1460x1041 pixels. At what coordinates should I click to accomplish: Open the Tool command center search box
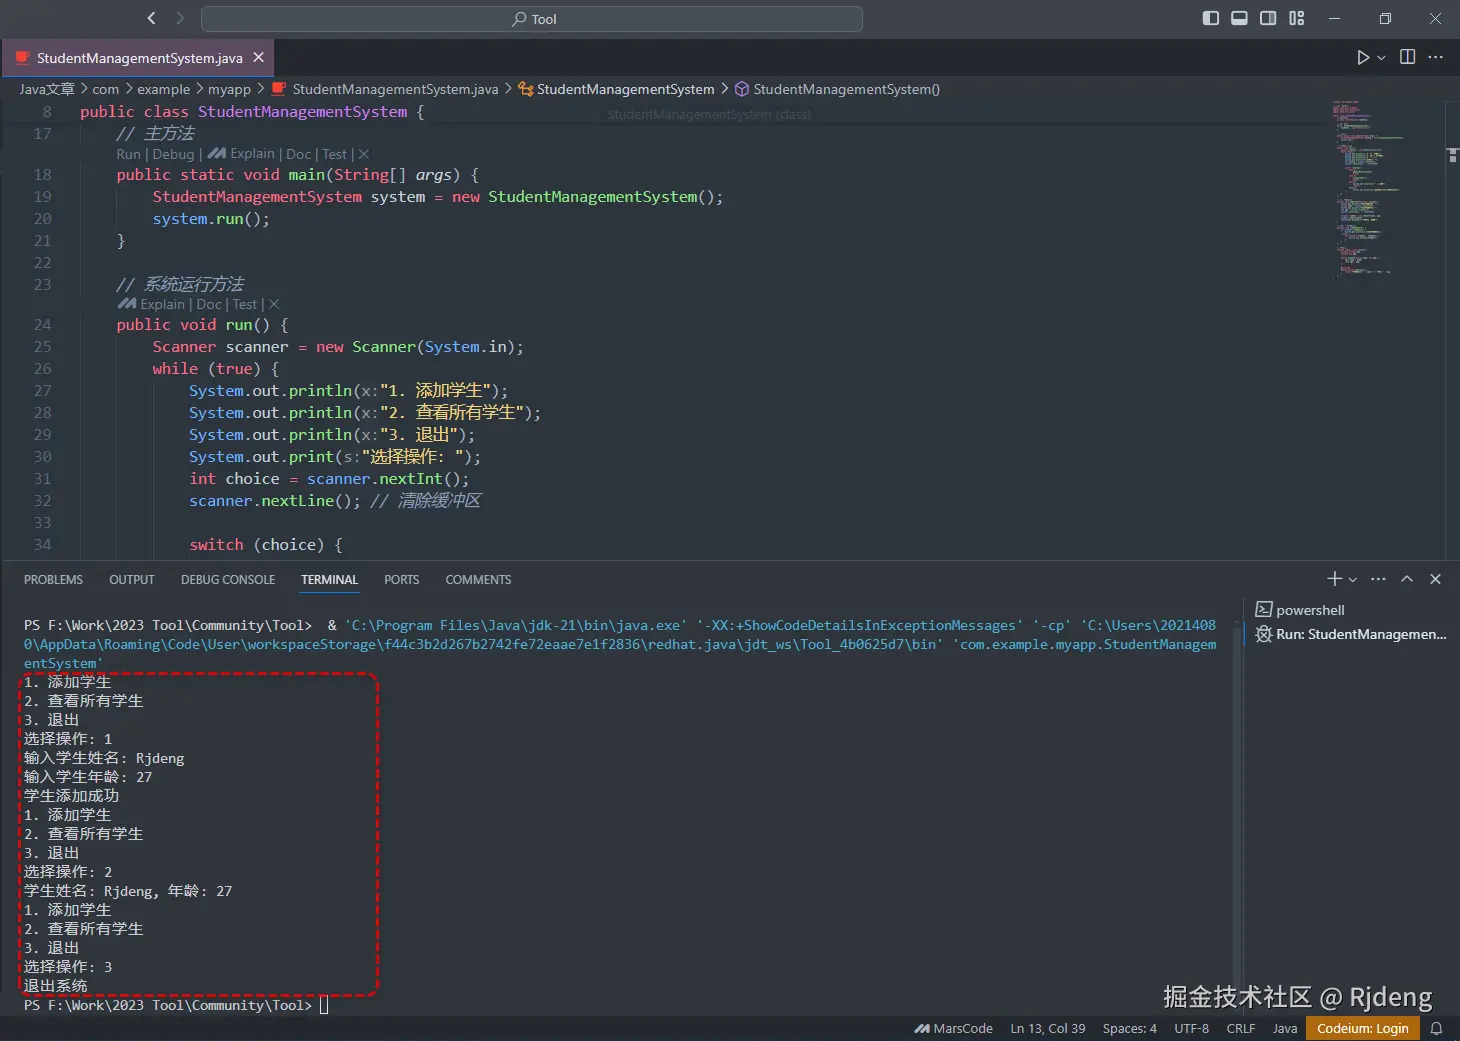point(532,19)
